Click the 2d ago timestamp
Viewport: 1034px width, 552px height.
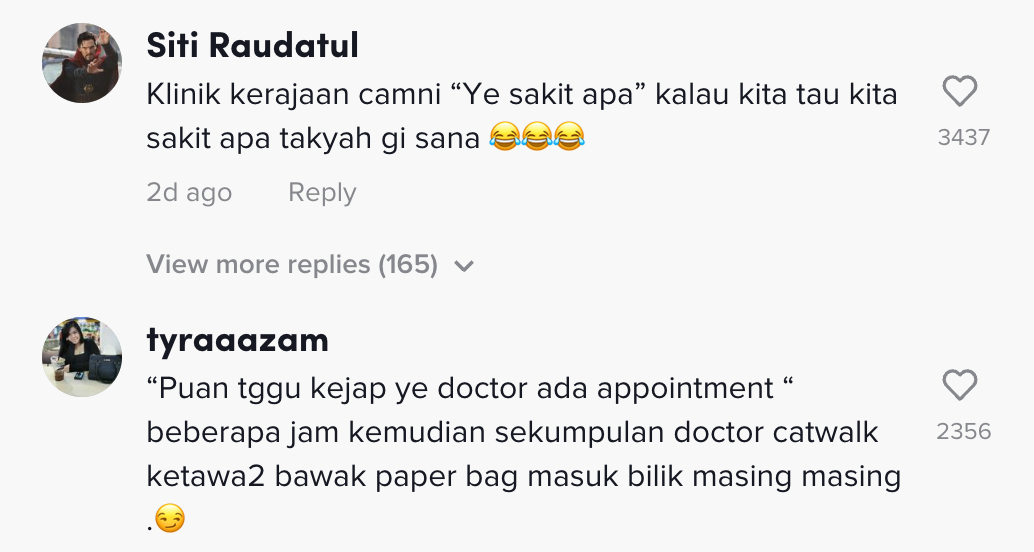click(189, 193)
